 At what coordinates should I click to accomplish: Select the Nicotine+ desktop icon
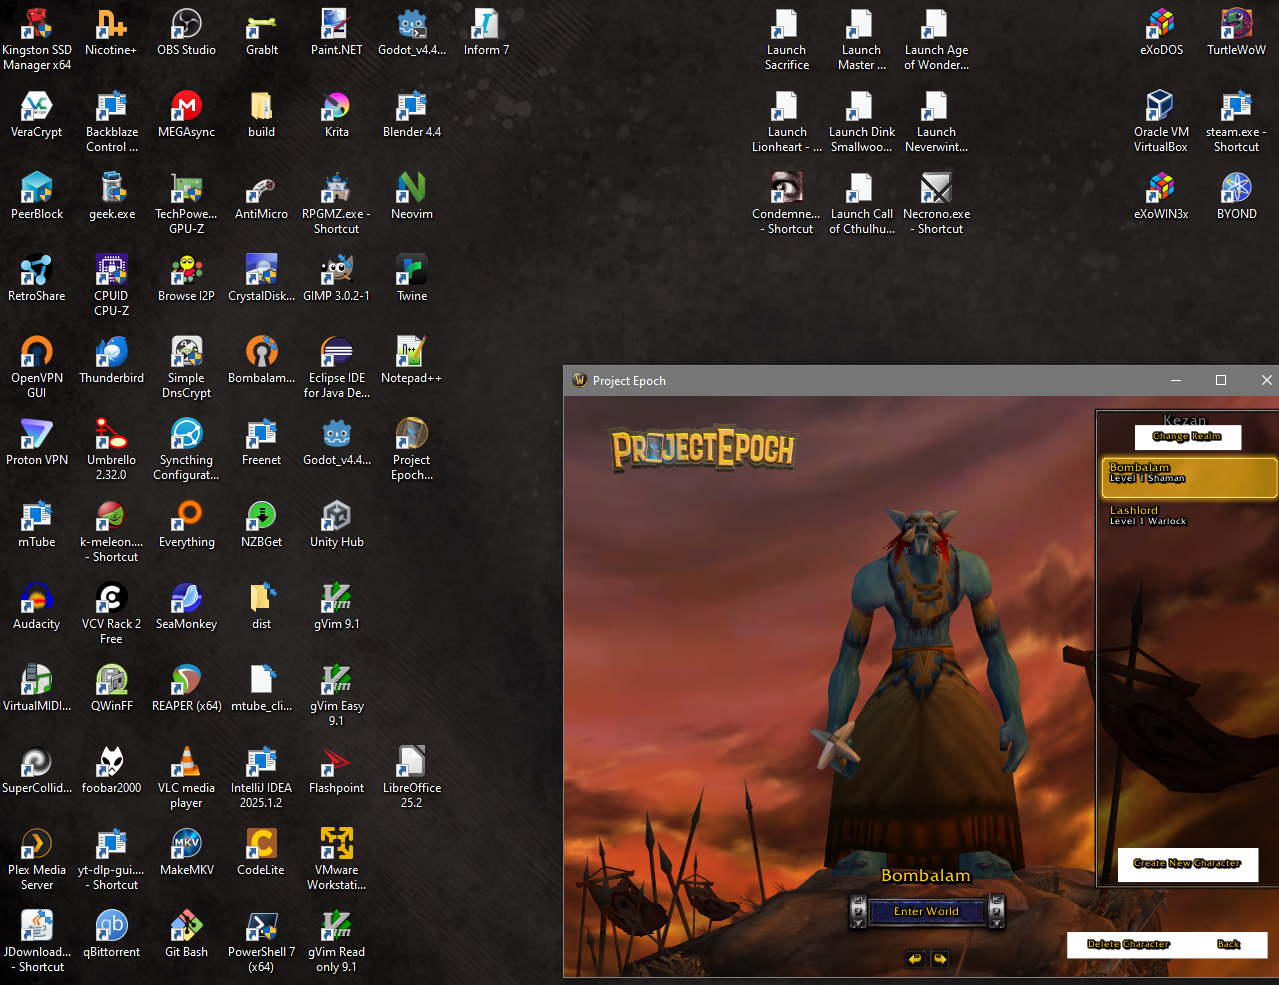111,33
